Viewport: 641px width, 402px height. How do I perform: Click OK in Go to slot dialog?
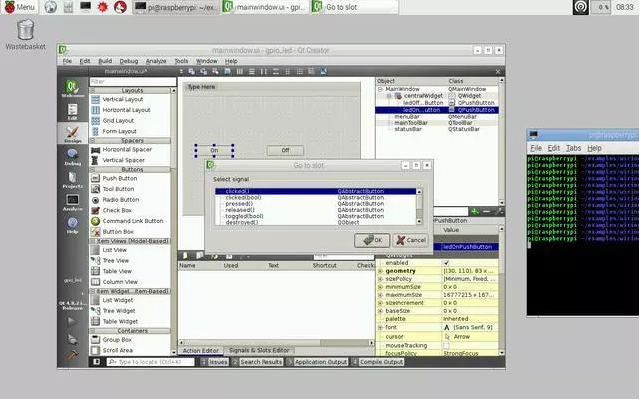(370, 240)
